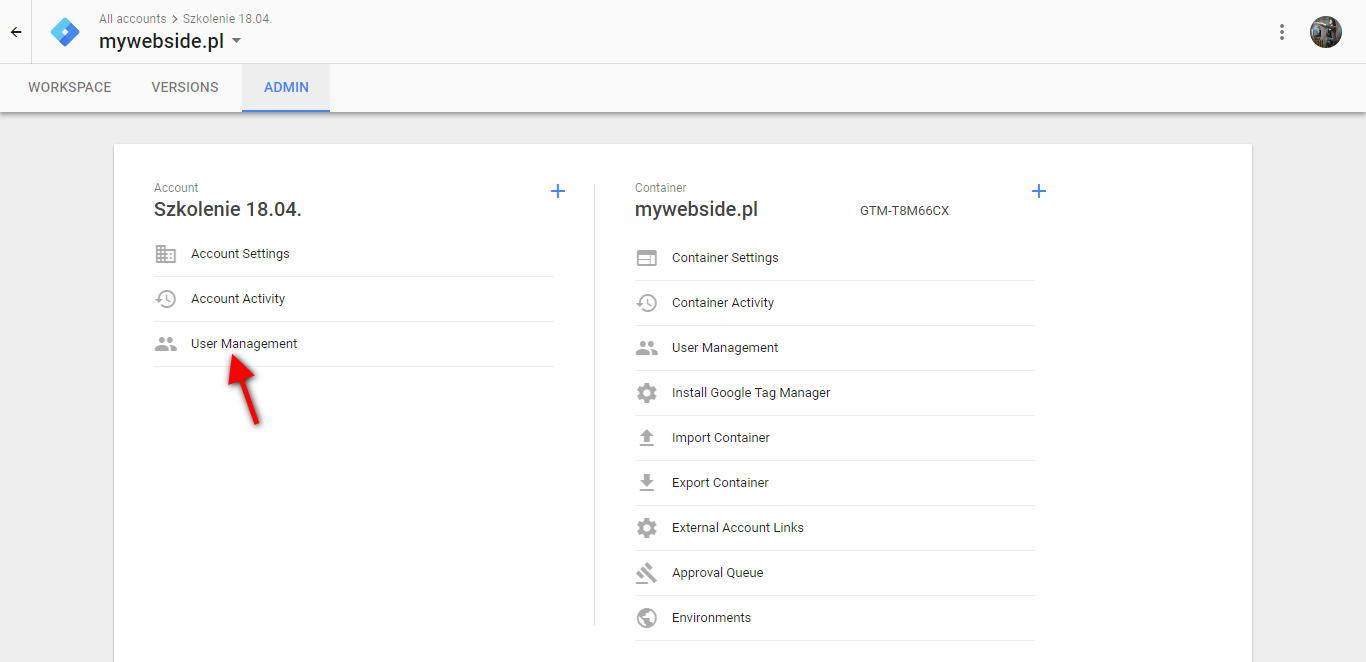Click the Google Tag Manager logo

pyautogui.click(x=65, y=32)
